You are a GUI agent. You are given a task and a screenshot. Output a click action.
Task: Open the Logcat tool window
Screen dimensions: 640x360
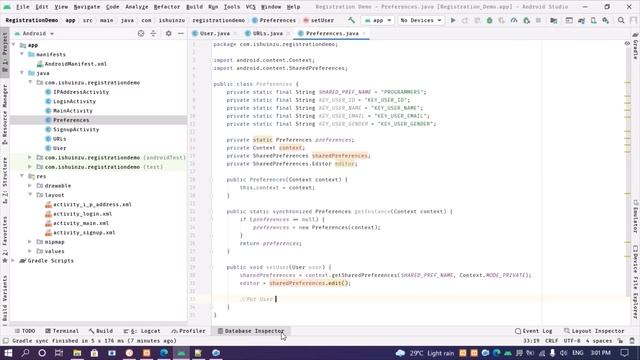click(x=142, y=331)
